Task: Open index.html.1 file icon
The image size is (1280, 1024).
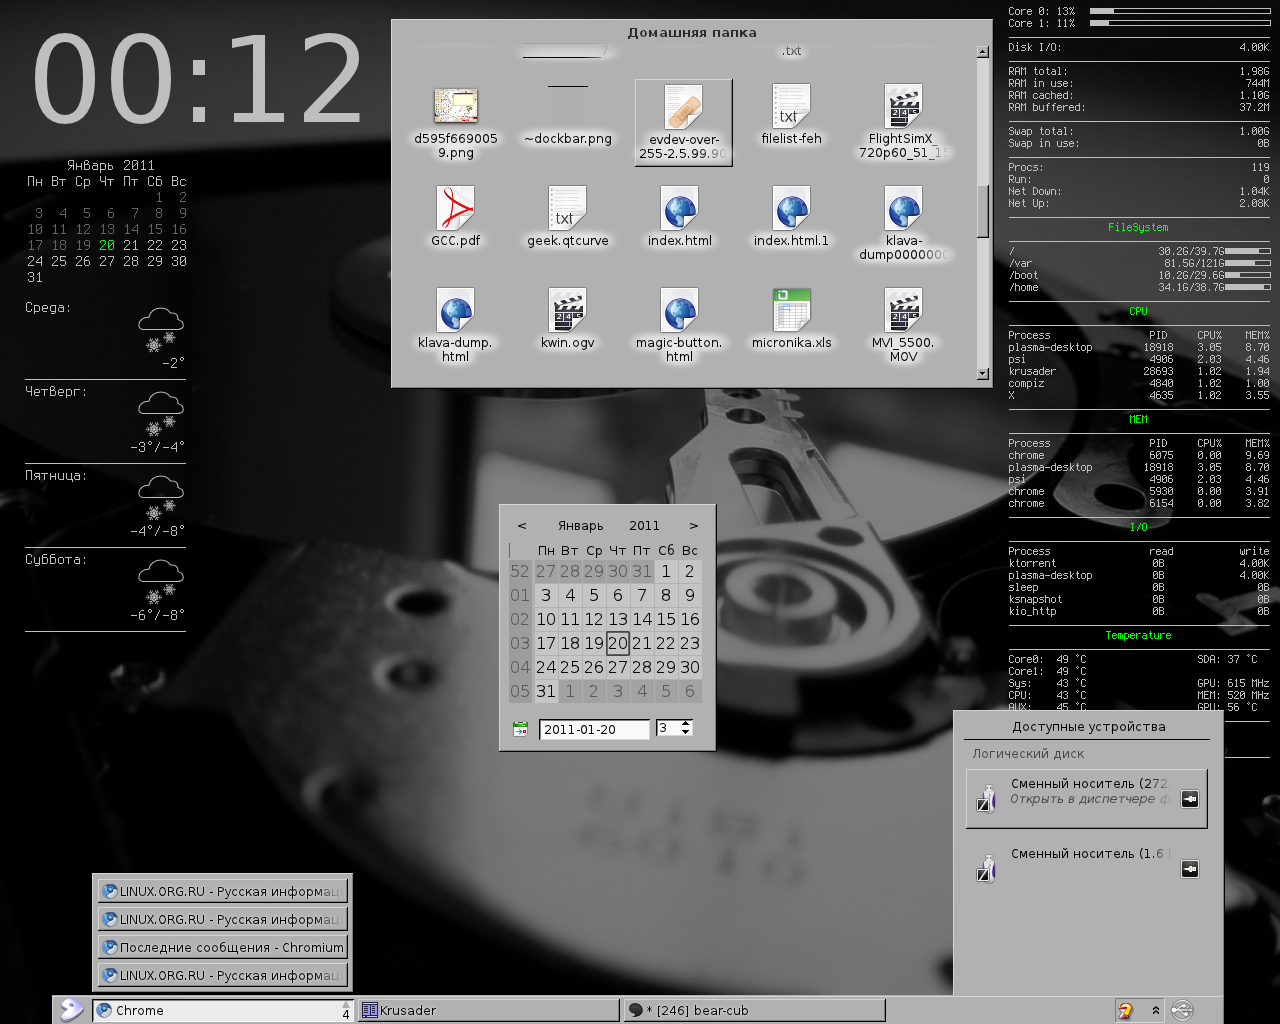Action: tap(791, 208)
